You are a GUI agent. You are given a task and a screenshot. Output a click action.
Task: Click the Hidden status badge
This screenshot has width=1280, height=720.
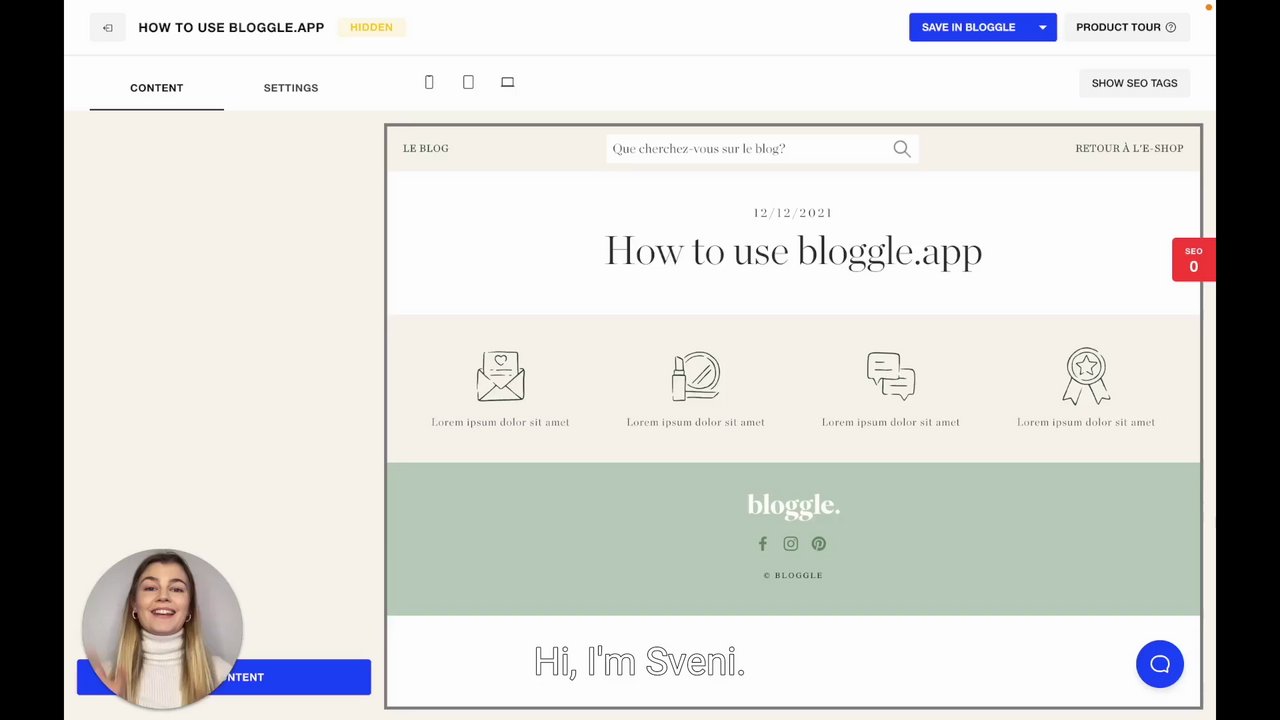371,28
